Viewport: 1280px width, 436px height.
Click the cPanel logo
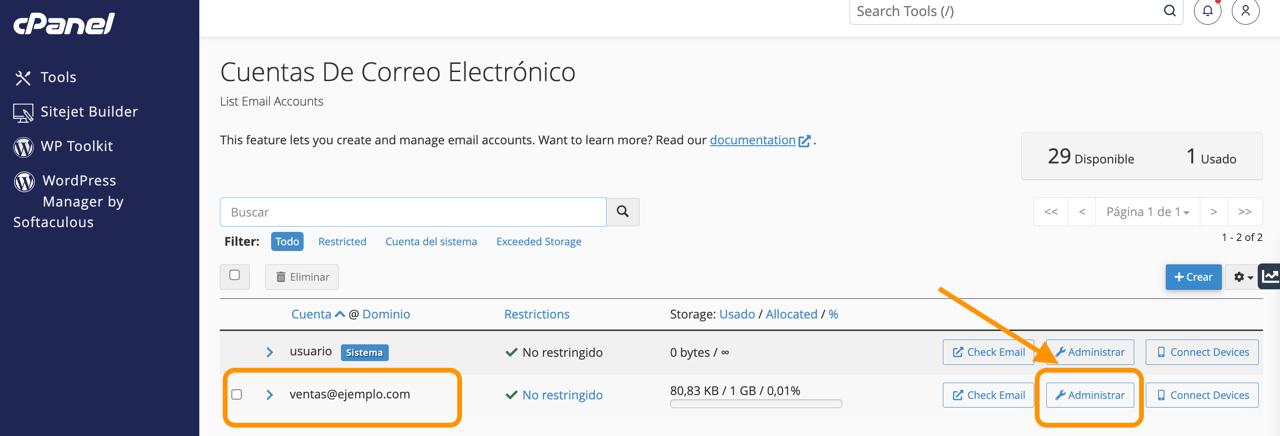click(64, 23)
